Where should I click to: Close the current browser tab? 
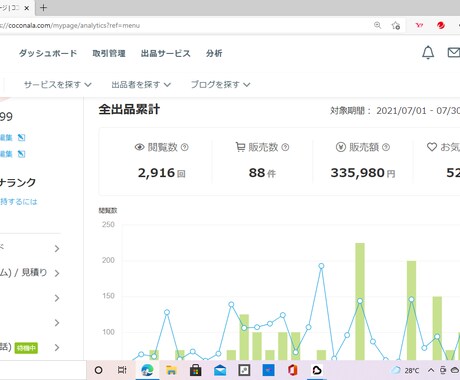click(x=27, y=8)
